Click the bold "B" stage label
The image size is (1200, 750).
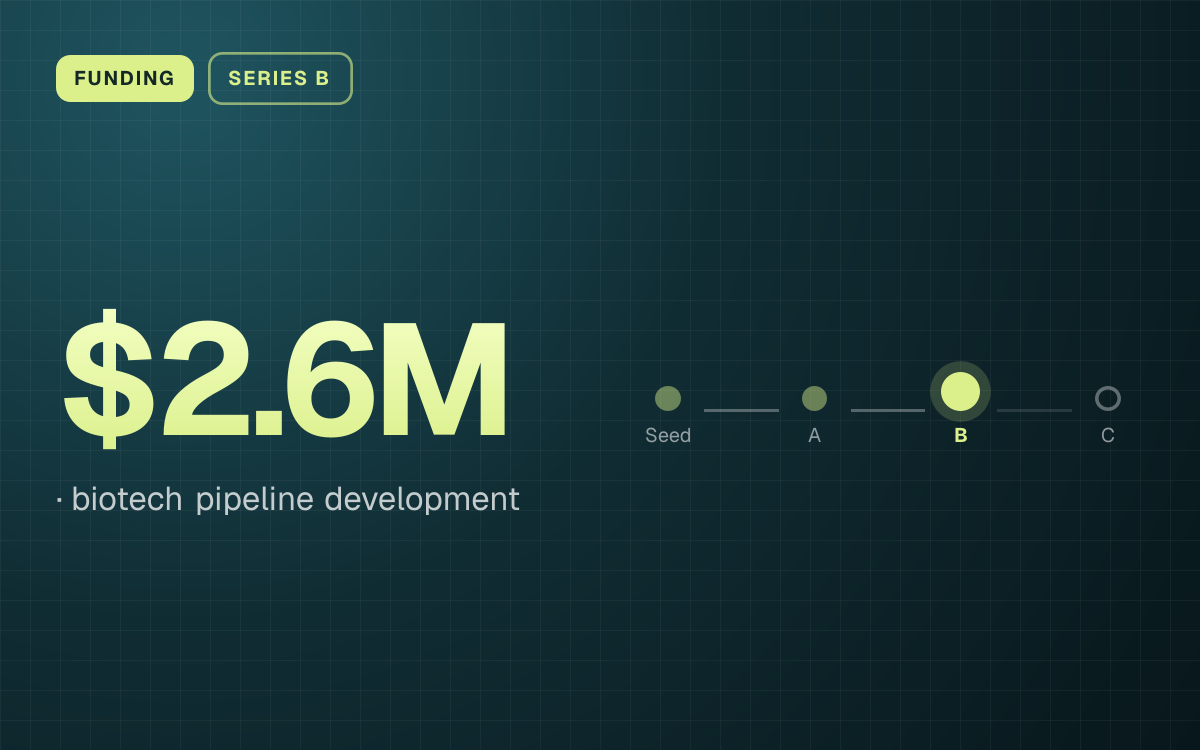pyautogui.click(x=960, y=436)
